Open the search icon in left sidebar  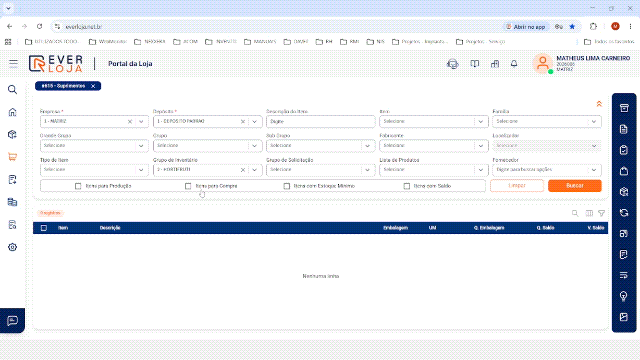coord(12,89)
